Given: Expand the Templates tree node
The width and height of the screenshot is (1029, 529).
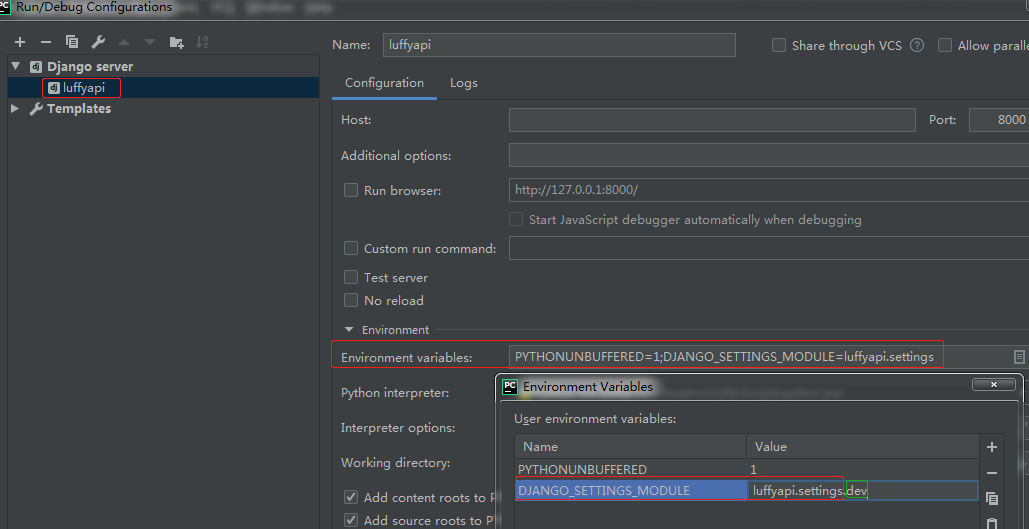Looking at the screenshot, I should tap(15, 108).
